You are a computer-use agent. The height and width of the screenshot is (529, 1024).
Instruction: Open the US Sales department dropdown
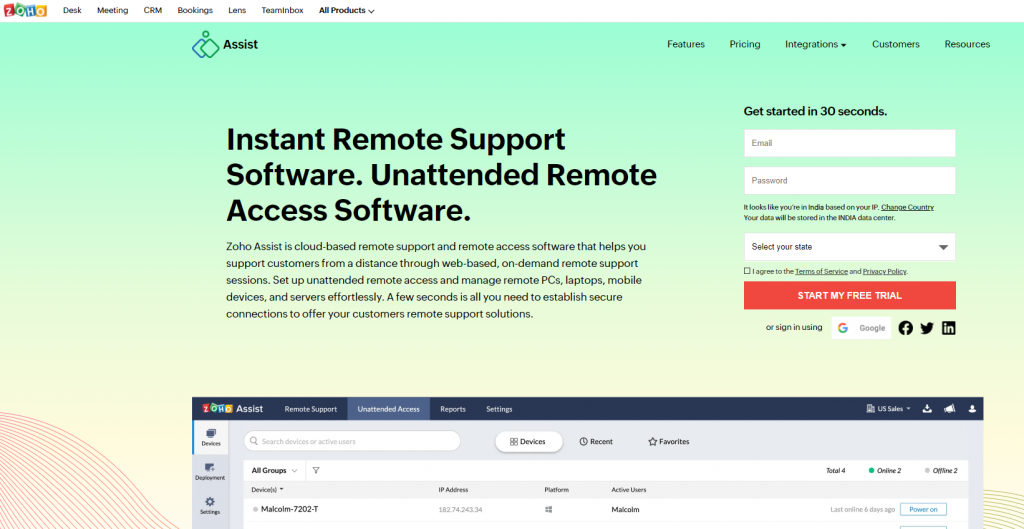tap(888, 409)
